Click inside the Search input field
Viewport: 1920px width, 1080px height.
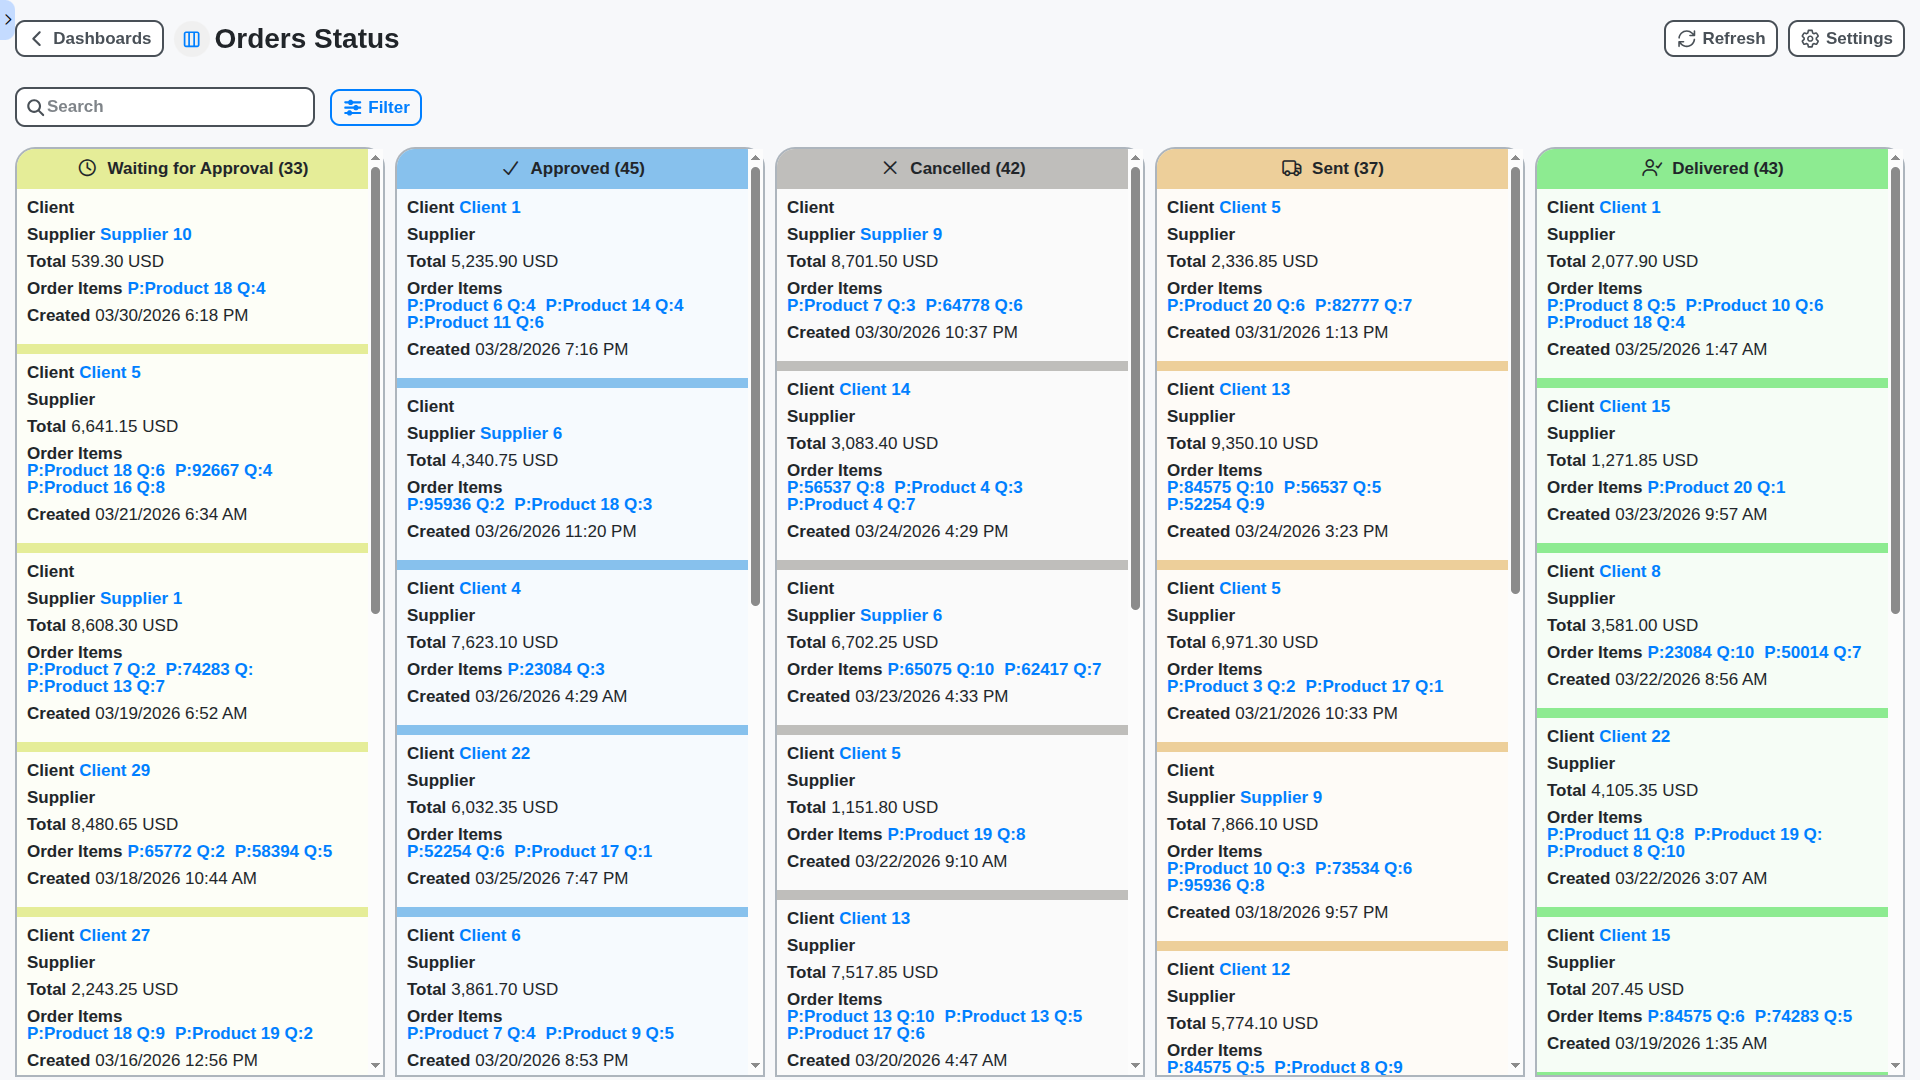(x=165, y=106)
